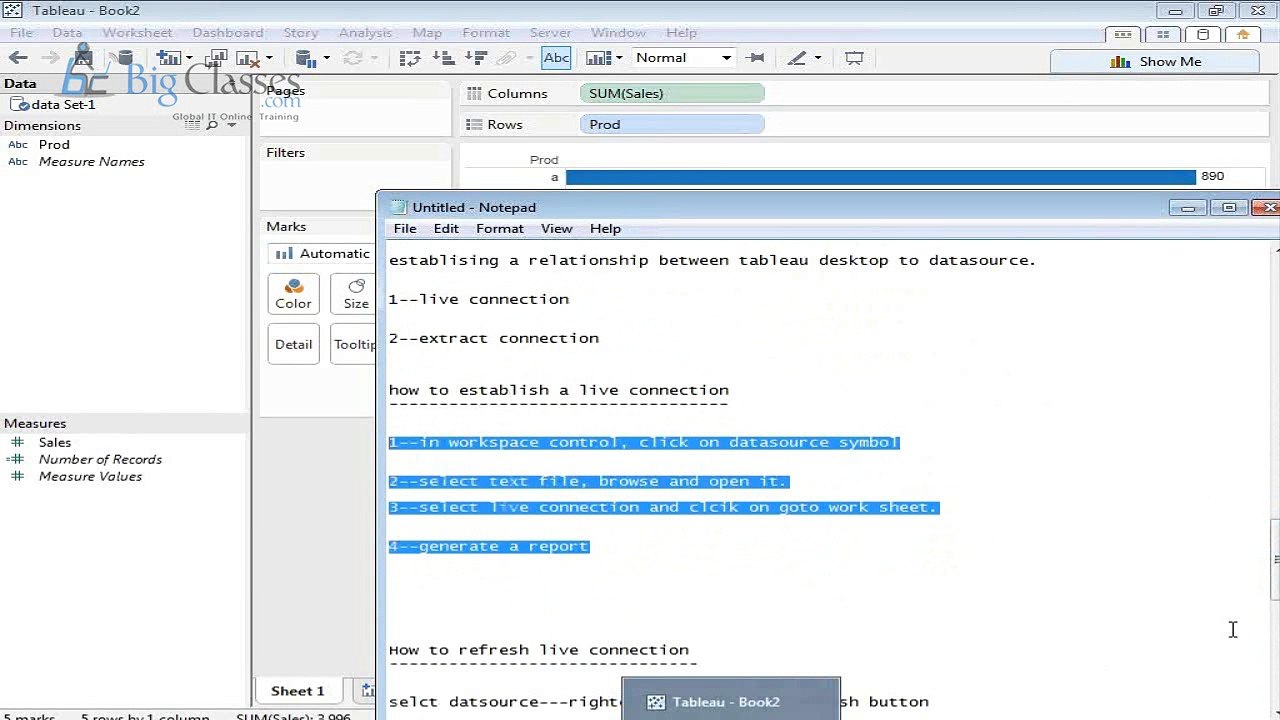
Task: Open the home start page icon tab
Action: pyautogui.click(x=1243, y=34)
